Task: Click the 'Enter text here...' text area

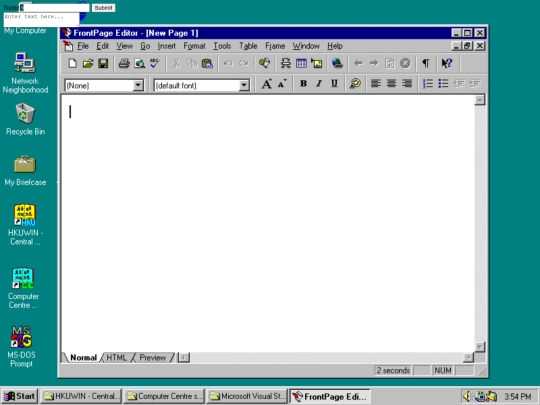Action: (41, 20)
